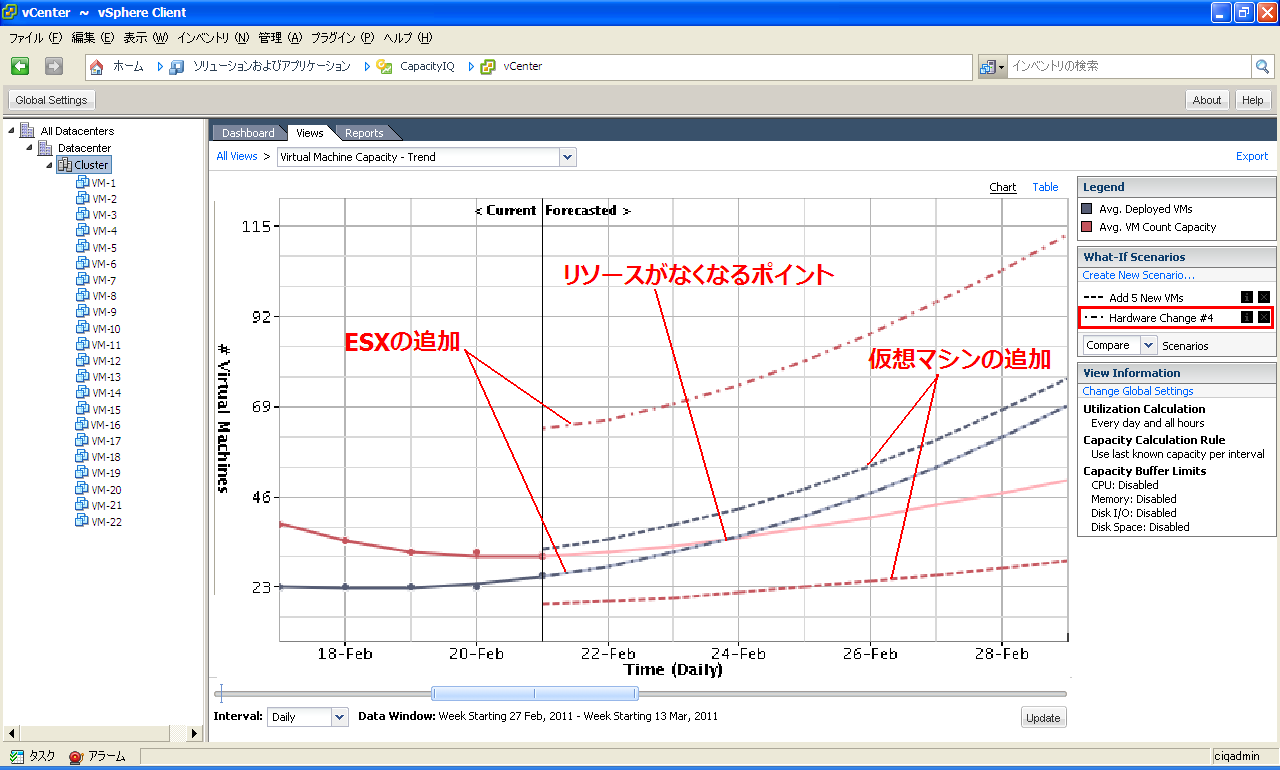
Task: Click the Update button
Action: (x=1044, y=718)
